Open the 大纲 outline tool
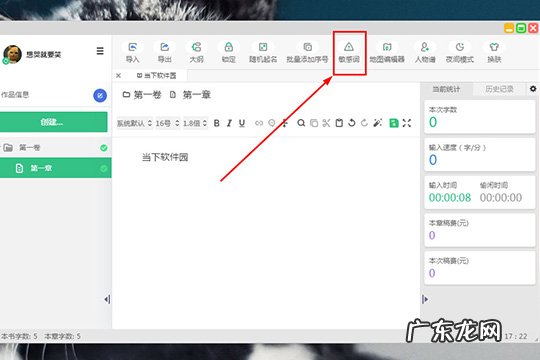540x360 pixels. coord(196,52)
